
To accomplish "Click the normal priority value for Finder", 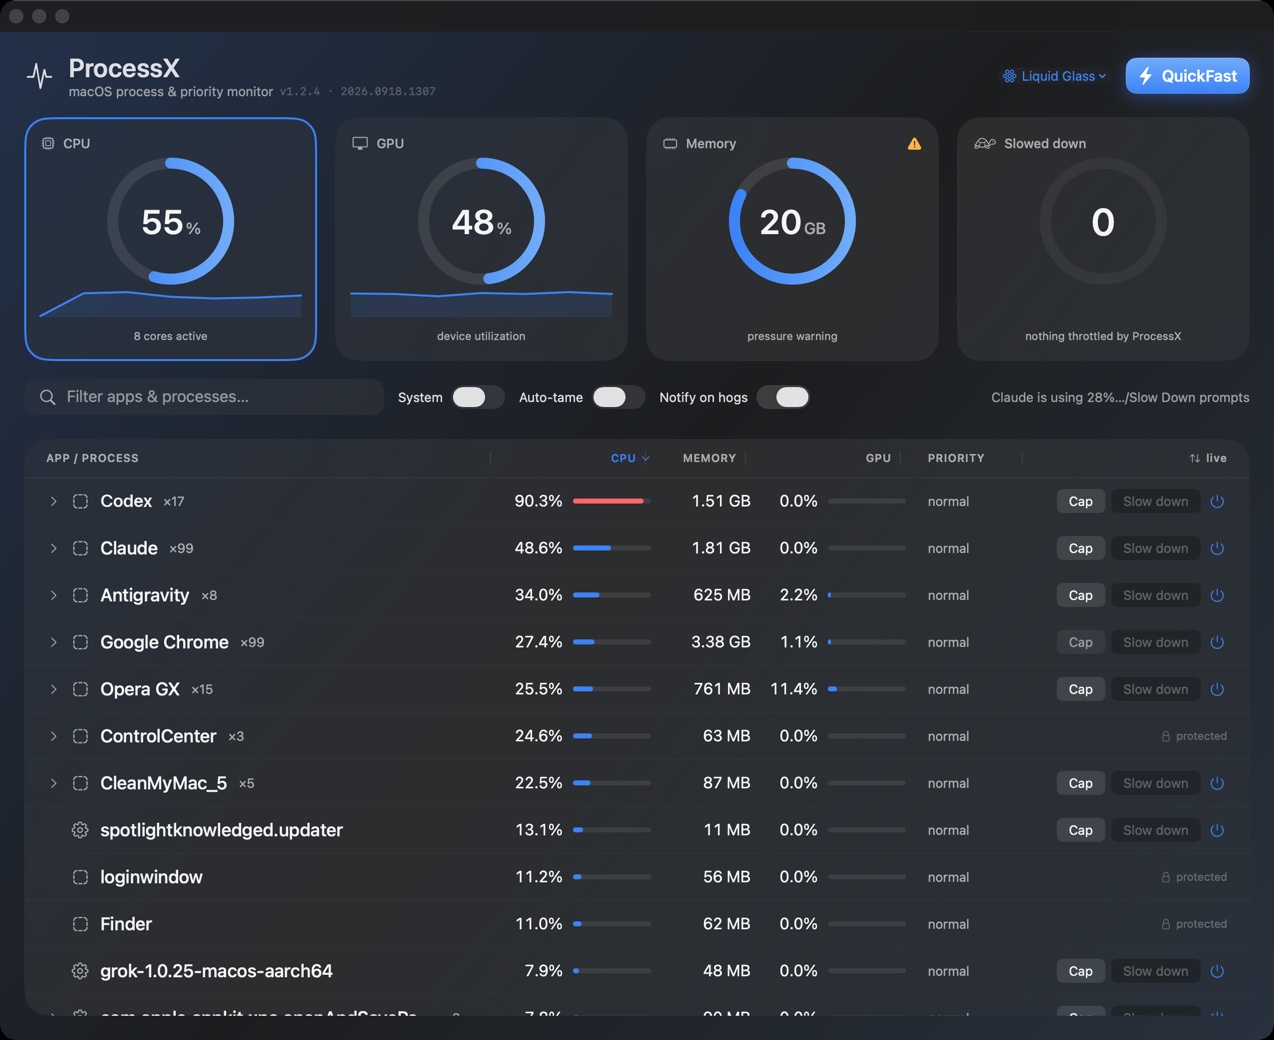I will tap(948, 924).
